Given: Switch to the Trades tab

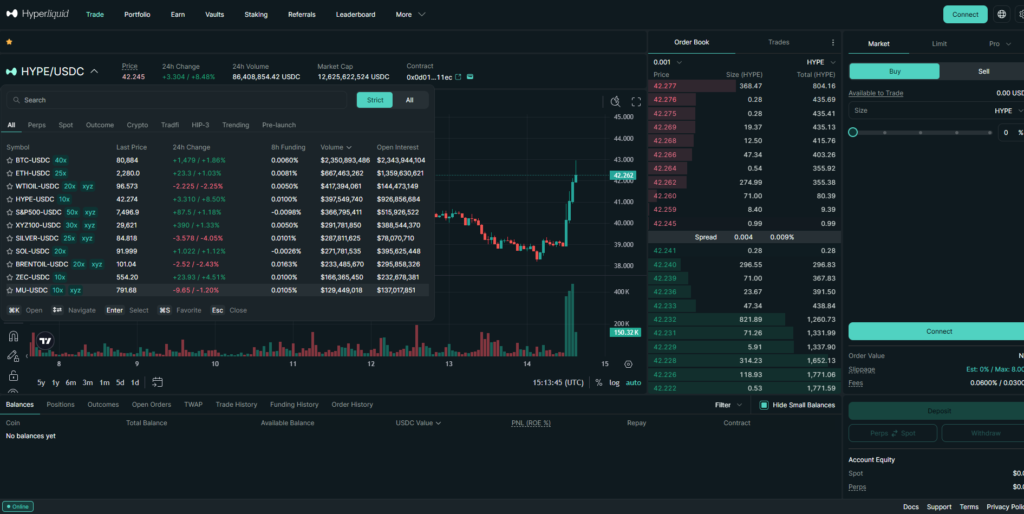Looking at the screenshot, I should (778, 42).
